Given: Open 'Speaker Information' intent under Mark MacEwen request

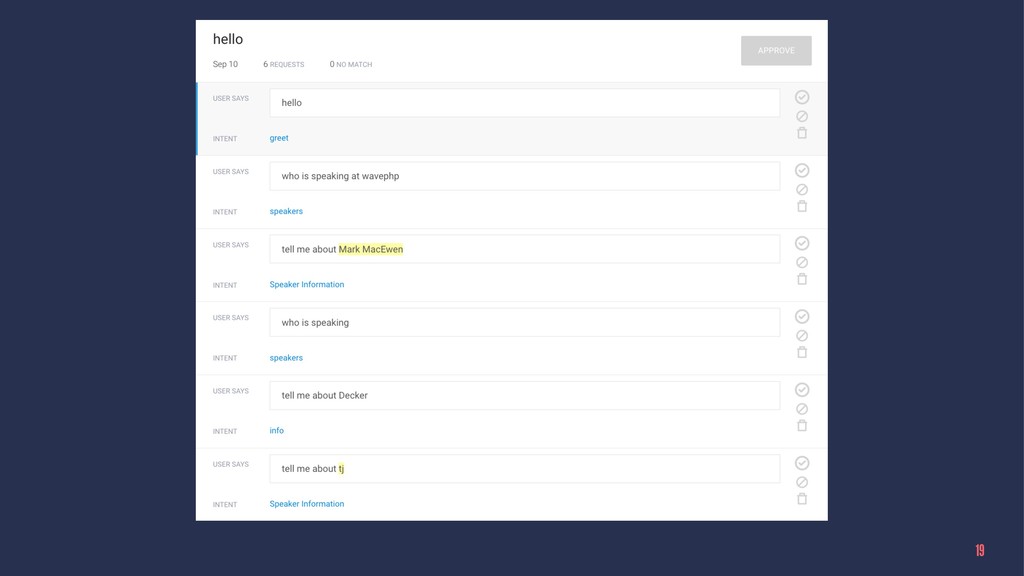Looking at the screenshot, I should [x=307, y=285].
